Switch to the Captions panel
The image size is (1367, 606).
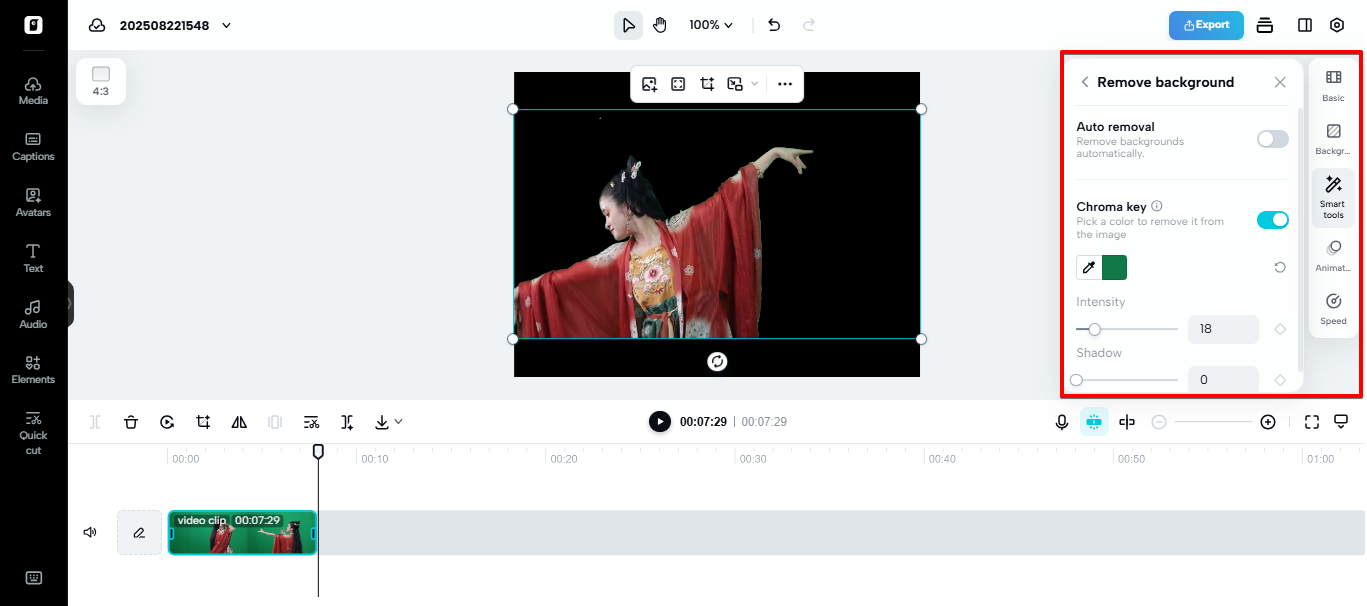click(x=33, y=145)
